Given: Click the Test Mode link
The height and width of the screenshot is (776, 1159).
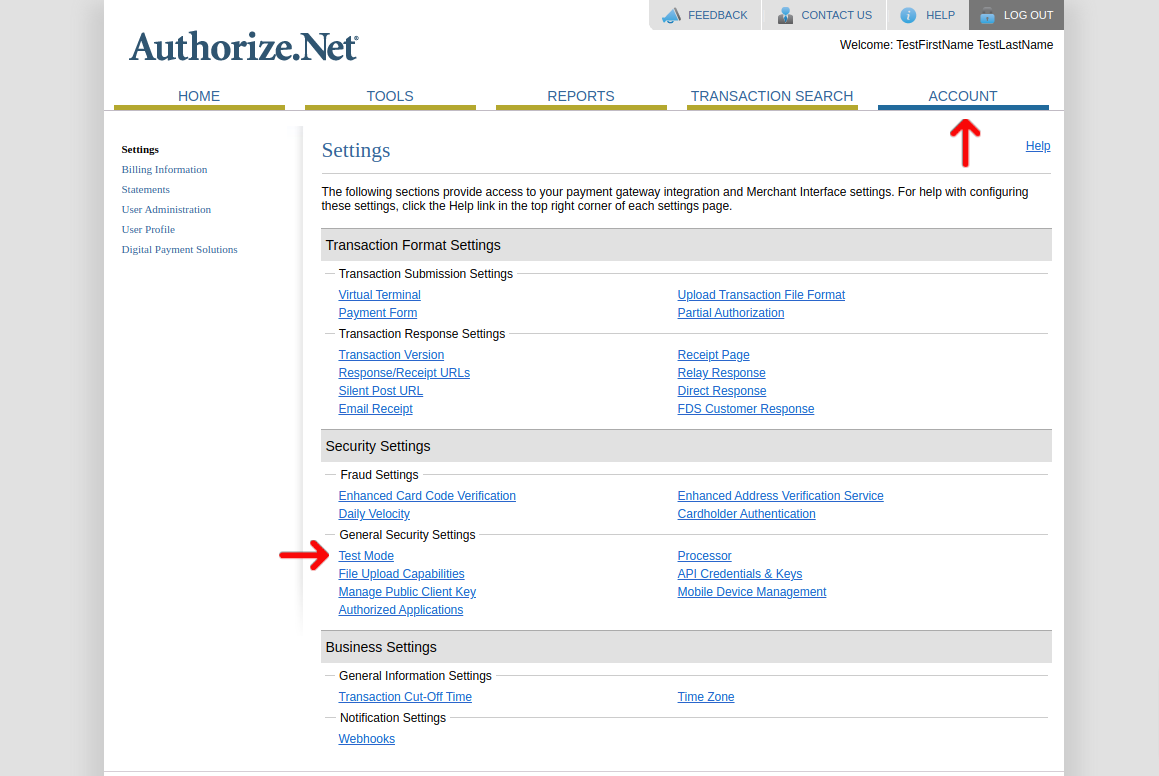Looking at the screenshot, I should tap(366, 556).
